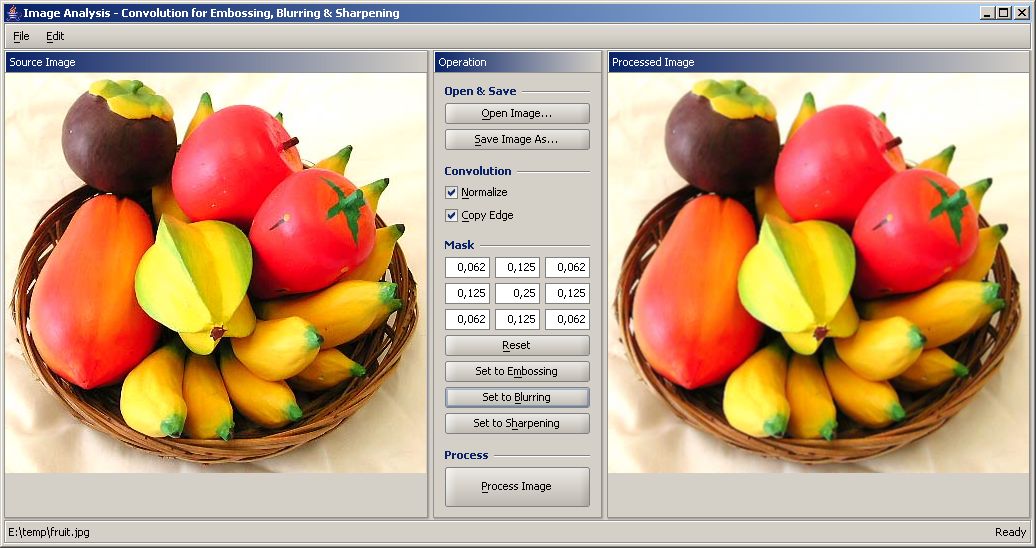Viewport: 1036px width, 548px height.
Task: Toggle the Normalize checkbox
Action: point(452,192)
